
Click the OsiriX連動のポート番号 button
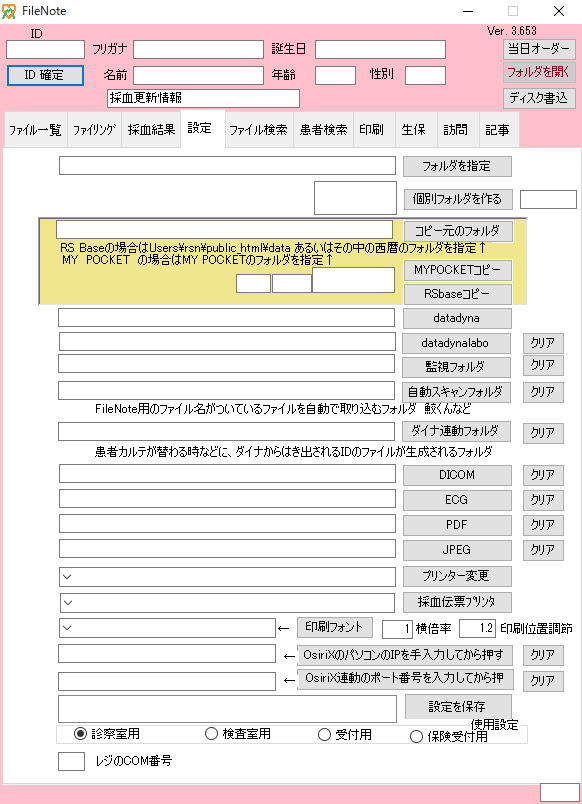pos(405,679)
